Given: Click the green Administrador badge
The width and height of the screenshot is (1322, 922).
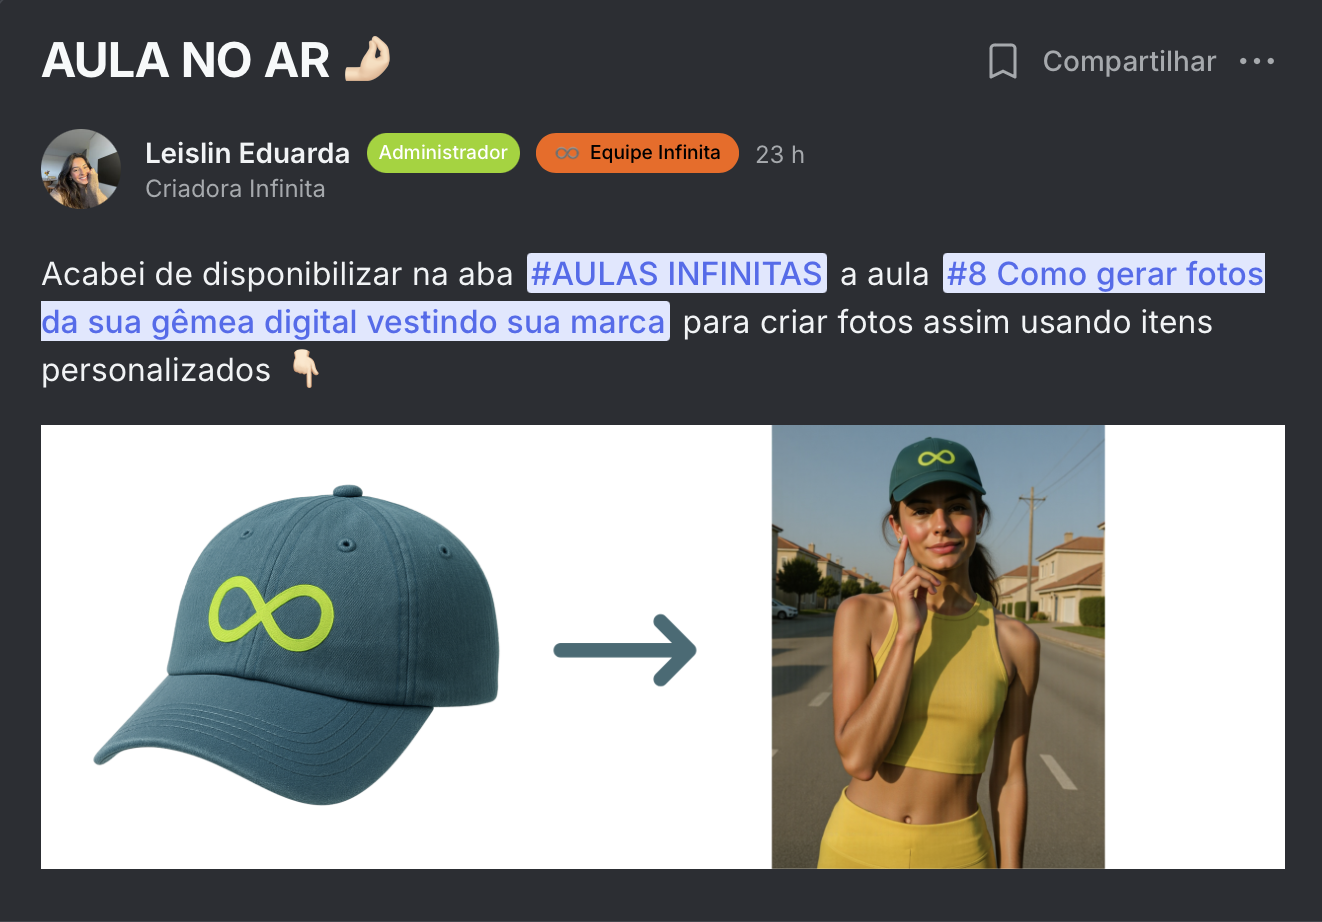Looking at the screenshot, I should 443,153.
